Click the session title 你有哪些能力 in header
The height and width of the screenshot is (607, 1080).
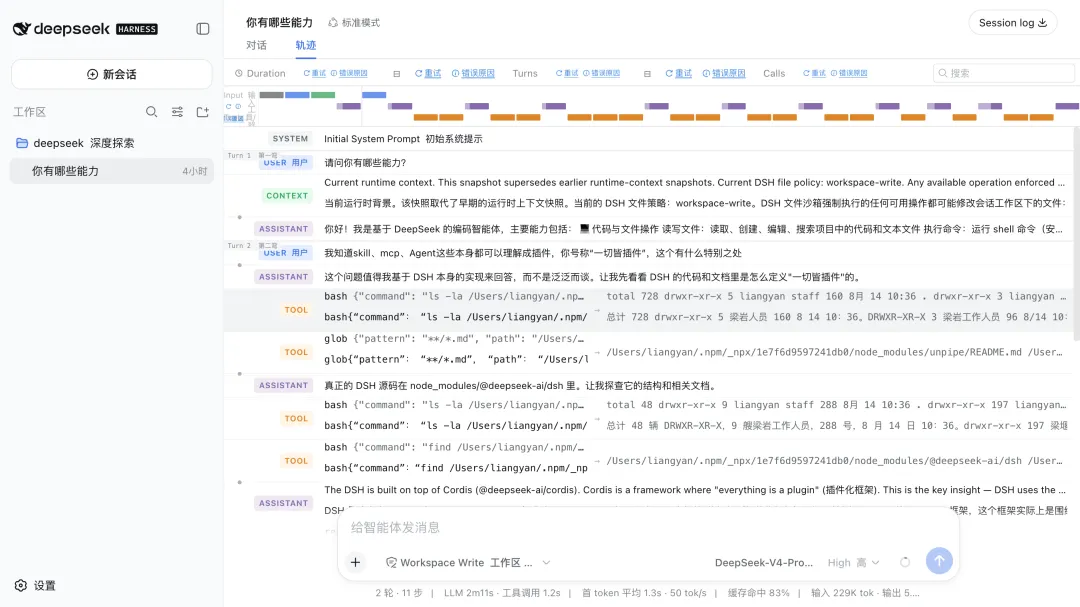coord(279,23)
